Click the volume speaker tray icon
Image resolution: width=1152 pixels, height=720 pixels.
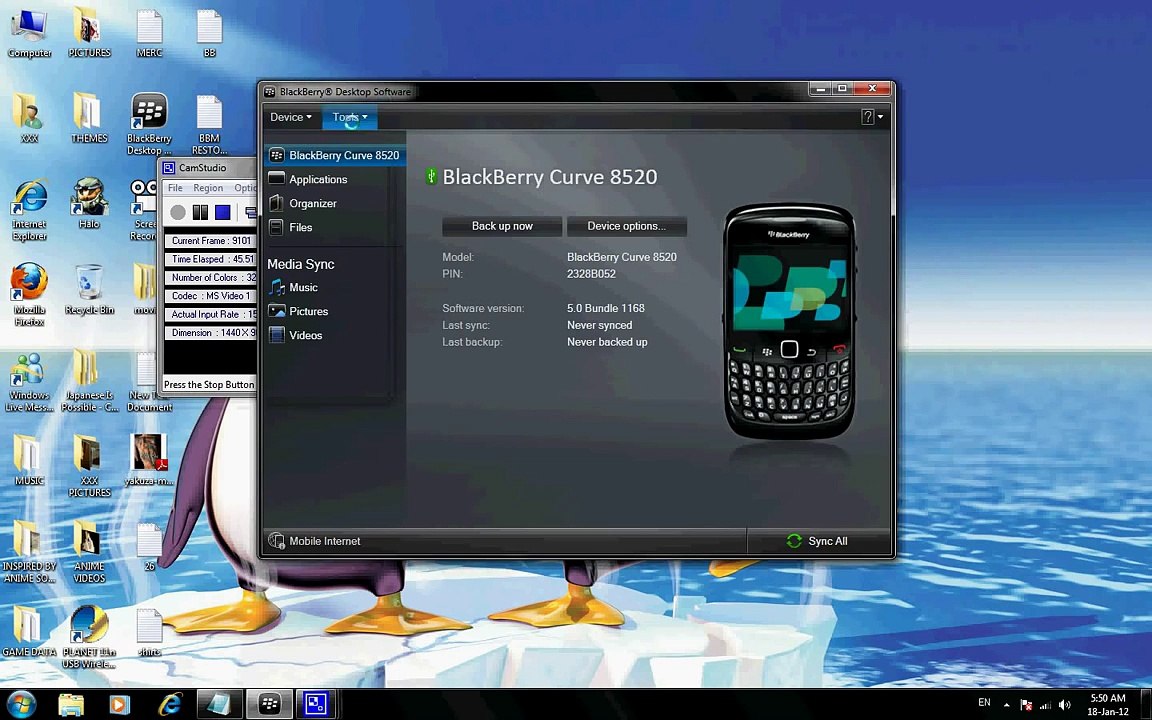click(1065, 705)
